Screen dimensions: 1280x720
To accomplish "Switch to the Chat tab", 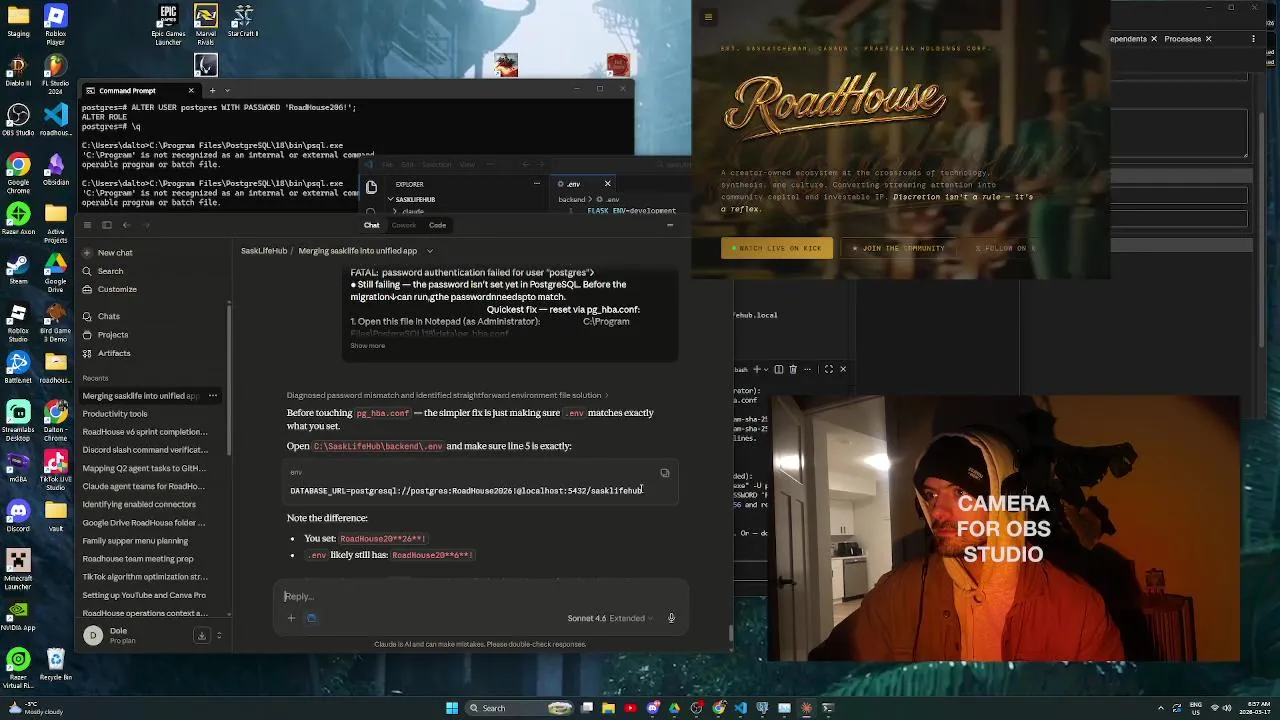I will 371,225.
